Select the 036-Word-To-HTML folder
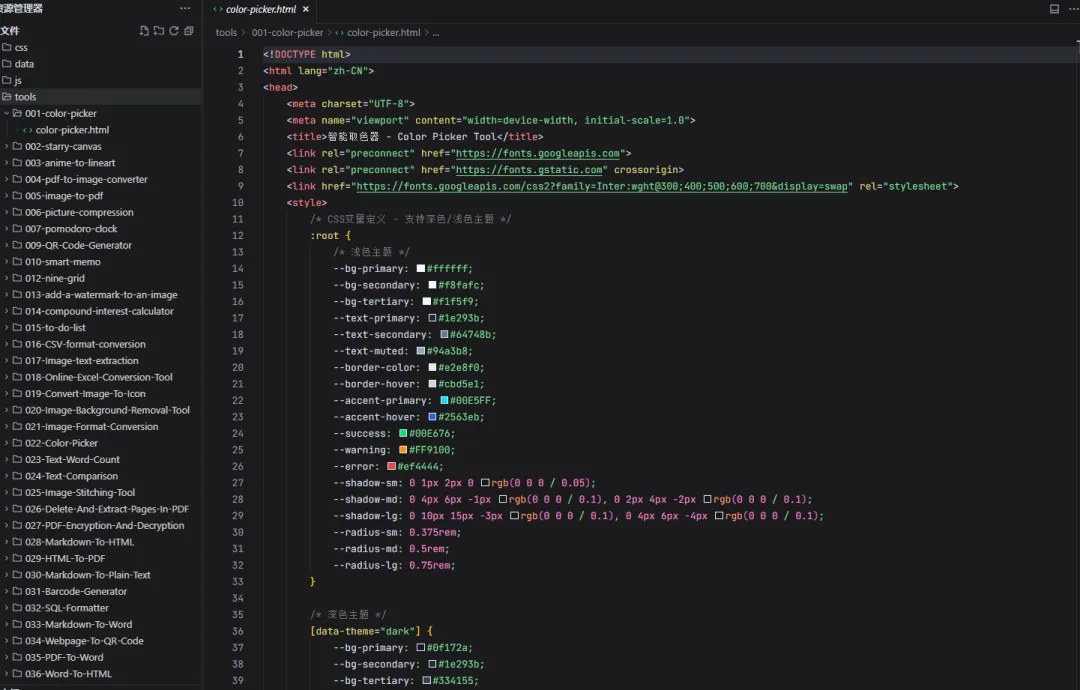The image size is (1080, 690). point(101,674)
